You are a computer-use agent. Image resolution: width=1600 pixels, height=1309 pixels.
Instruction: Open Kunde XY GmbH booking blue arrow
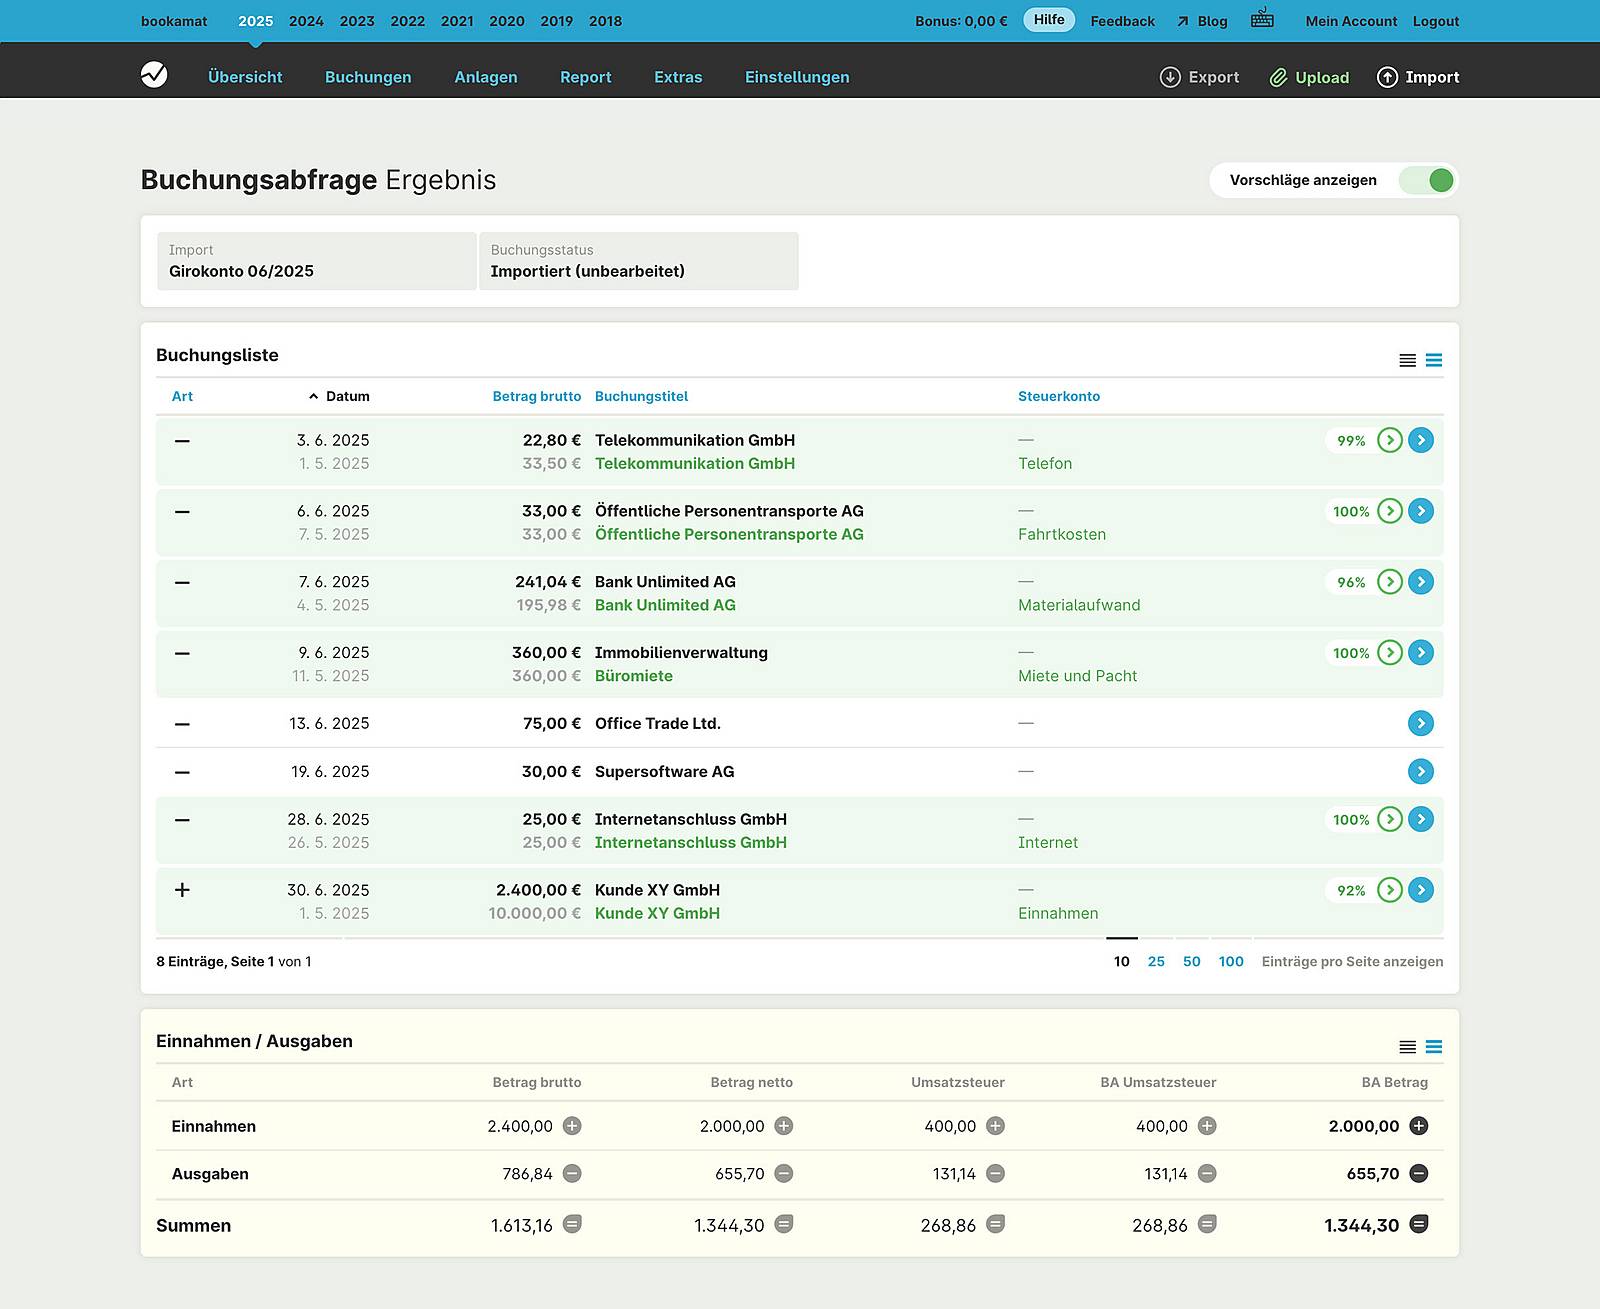1421,890
